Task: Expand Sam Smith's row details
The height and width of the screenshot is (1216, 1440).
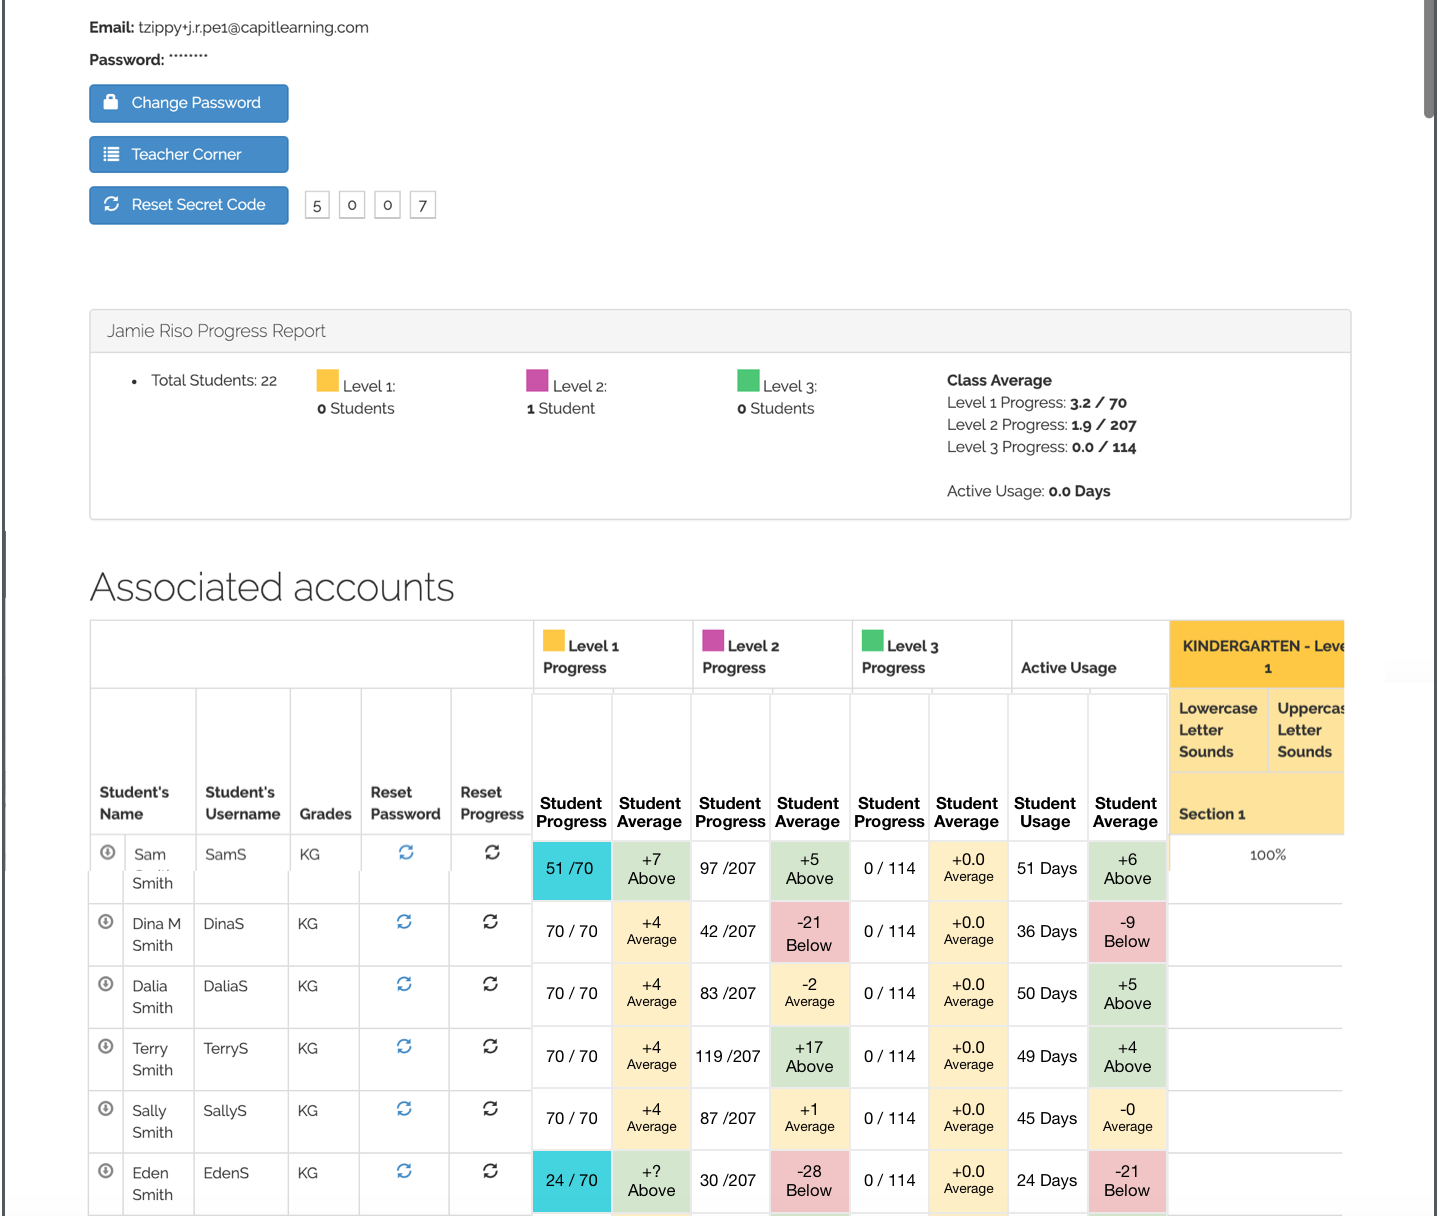Action: point(107,852)
